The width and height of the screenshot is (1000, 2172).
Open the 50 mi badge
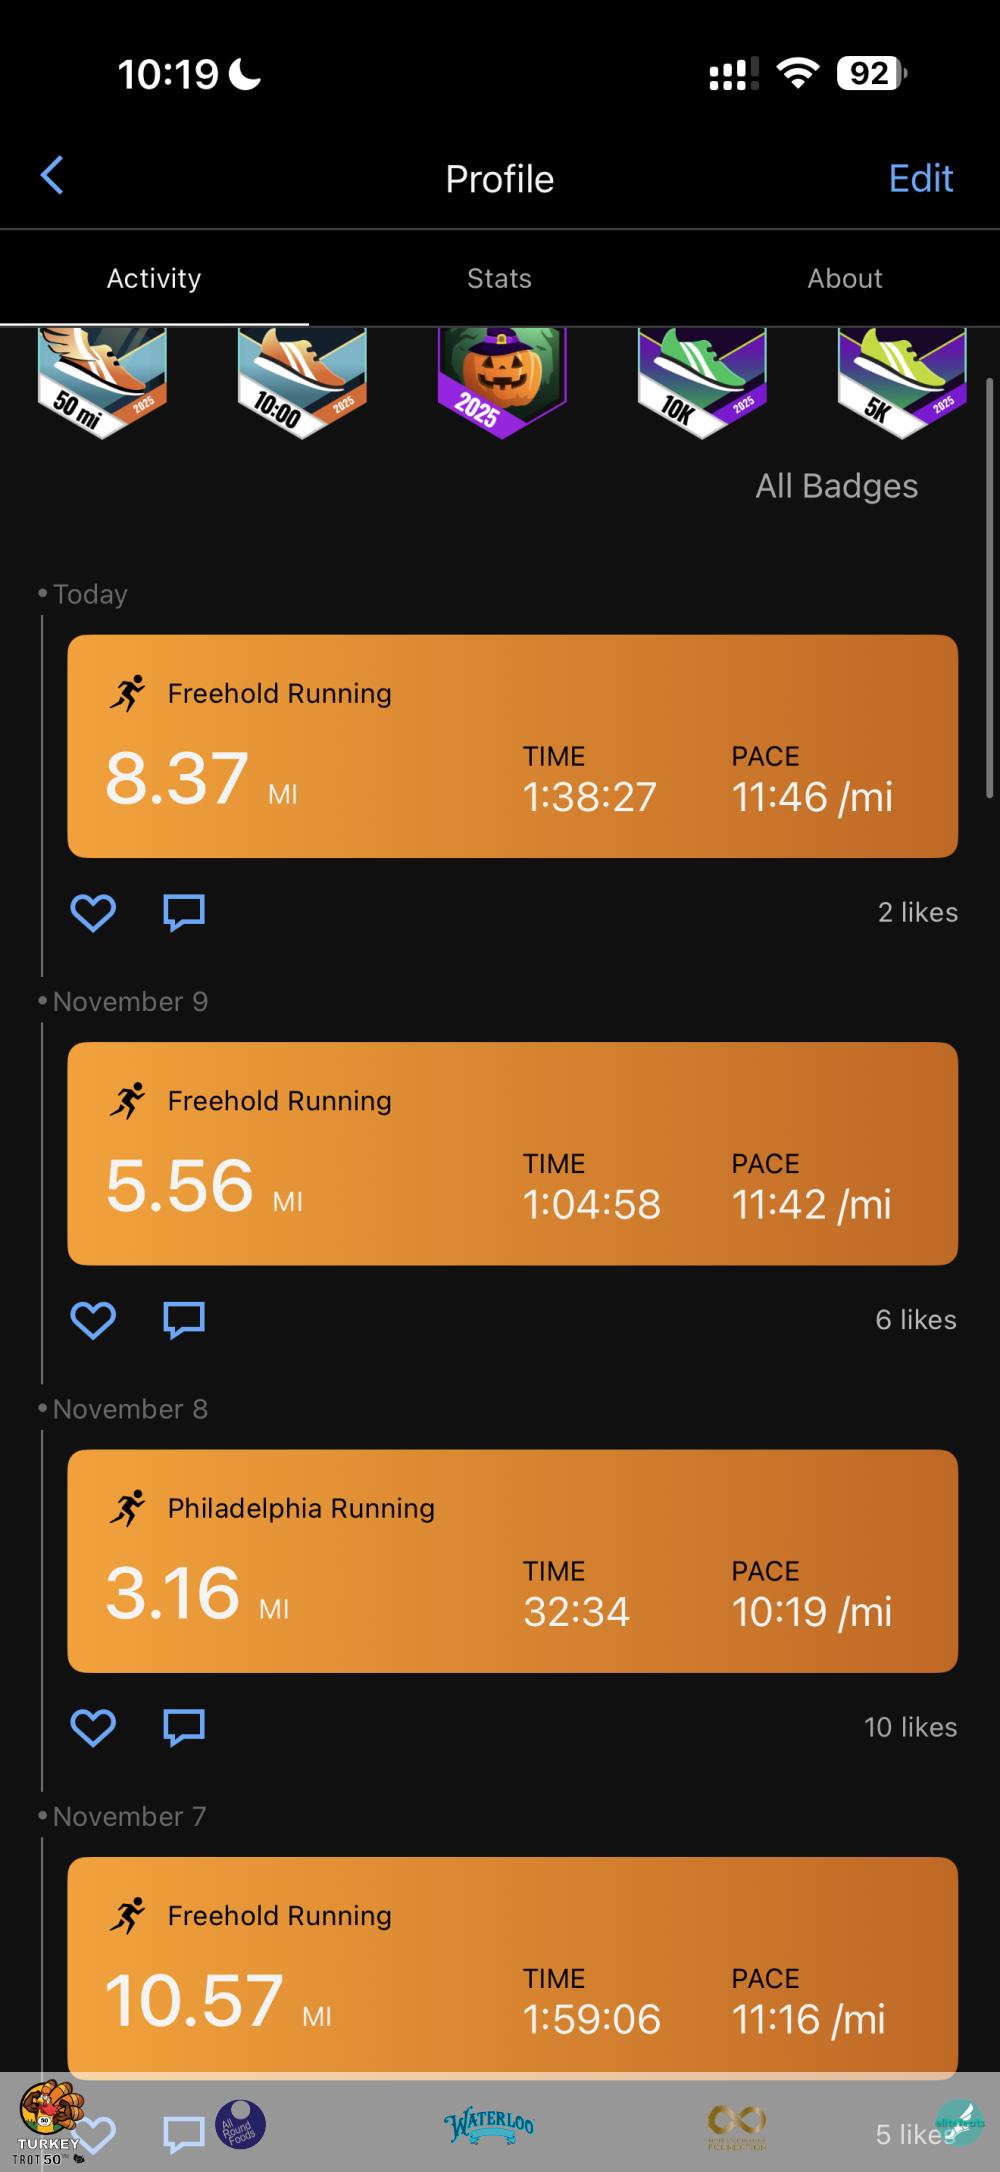pyautogui.click(x=101, y=382)
